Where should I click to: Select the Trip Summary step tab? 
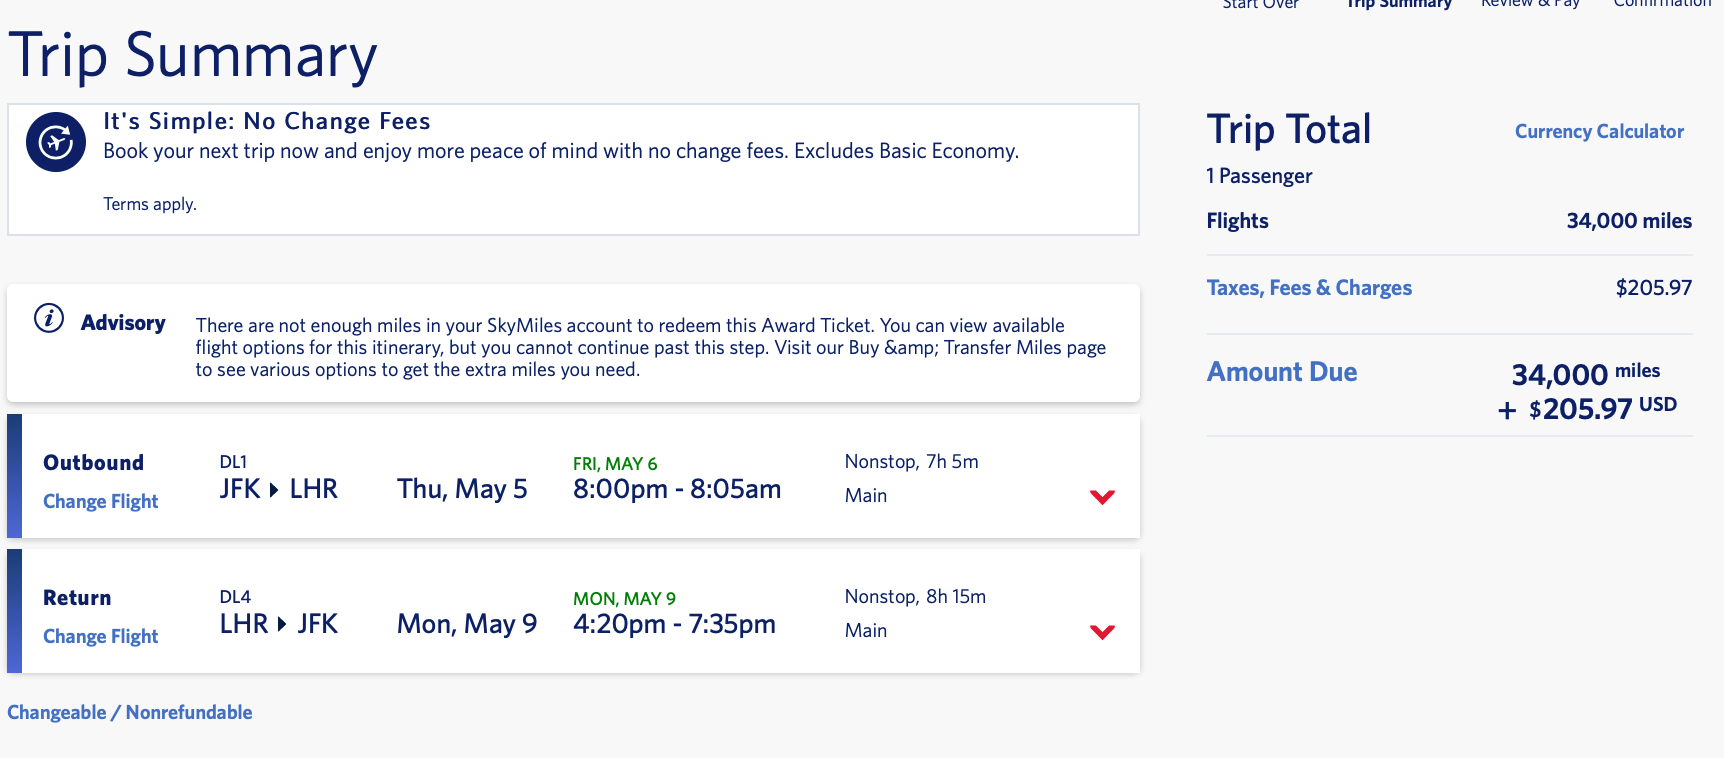pyautogui.click(x=1398, y=5)
